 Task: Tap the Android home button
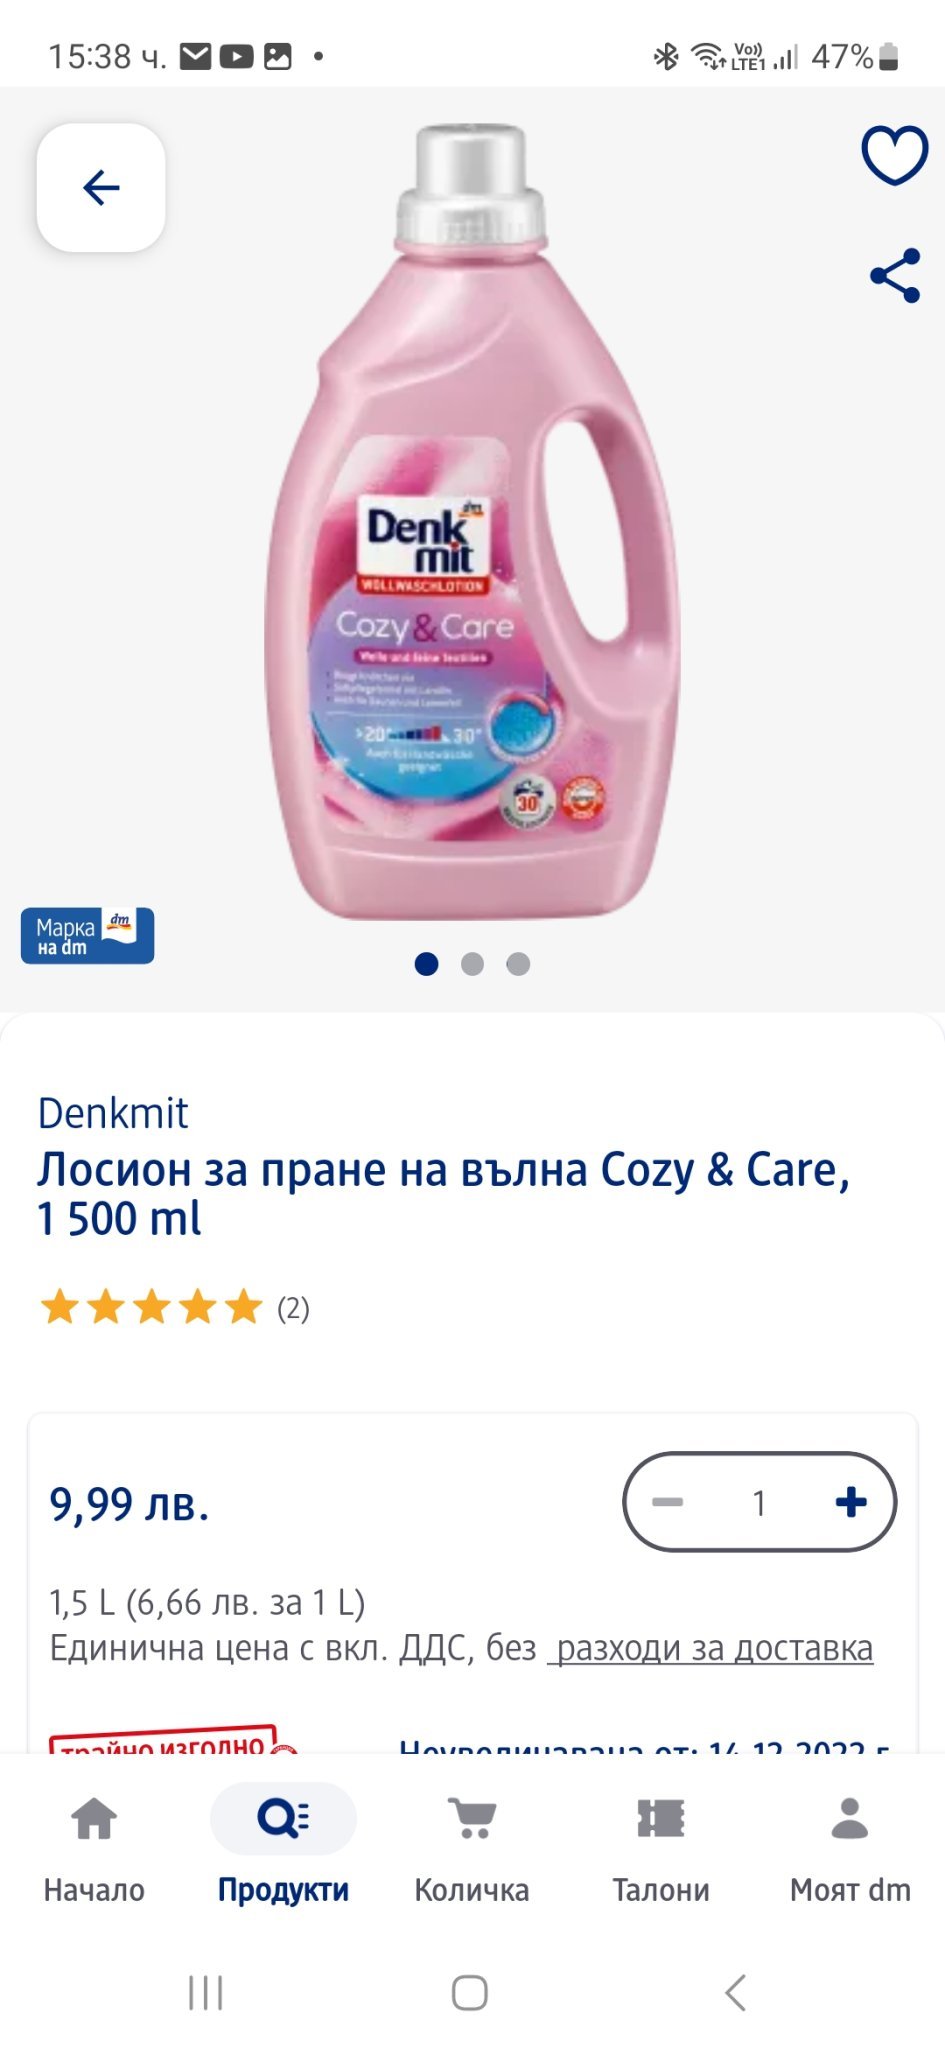coord(470,1992)
